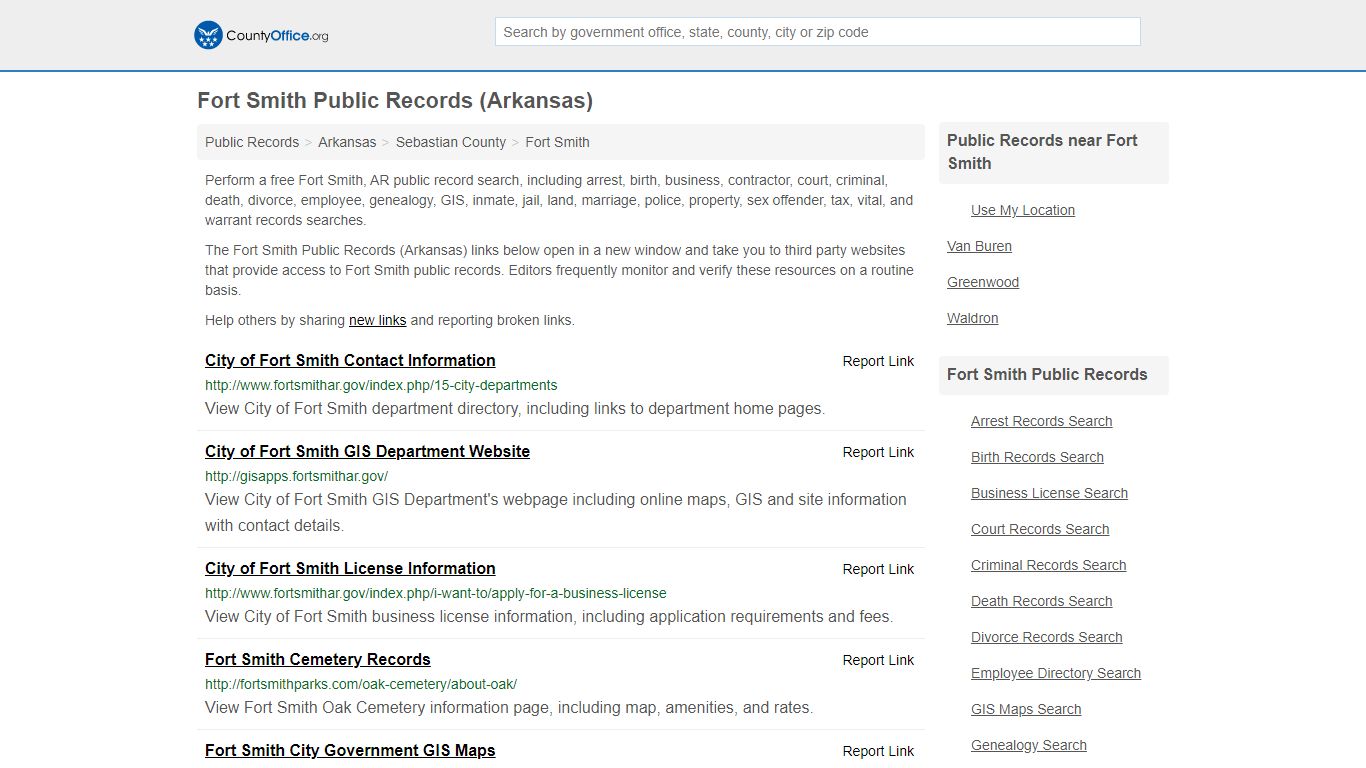The image size is (1366, 768).
Task: Open City of Fort Smith GIS Department Website
Action: pos(367,451)
